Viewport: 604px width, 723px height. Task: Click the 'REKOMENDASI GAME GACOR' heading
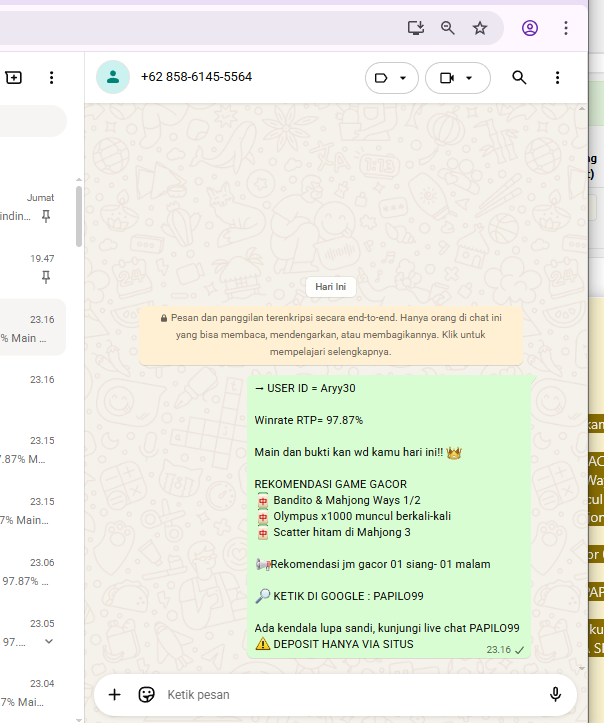tap(331, 484)
